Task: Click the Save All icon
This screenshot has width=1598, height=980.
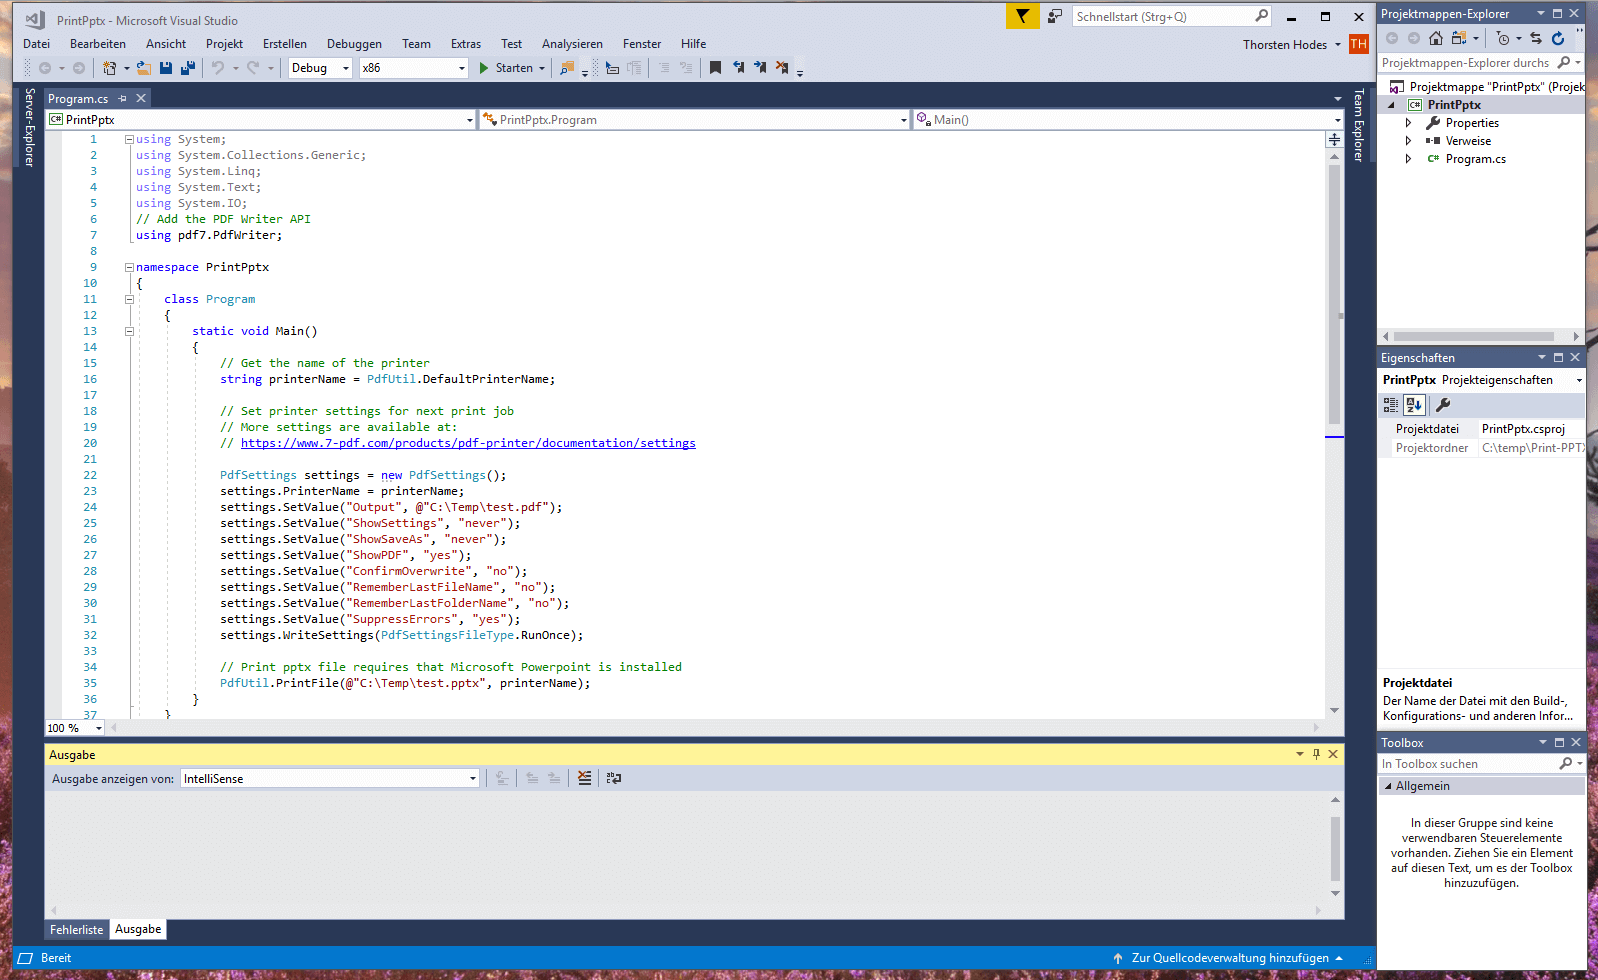Action: point(187,68)
